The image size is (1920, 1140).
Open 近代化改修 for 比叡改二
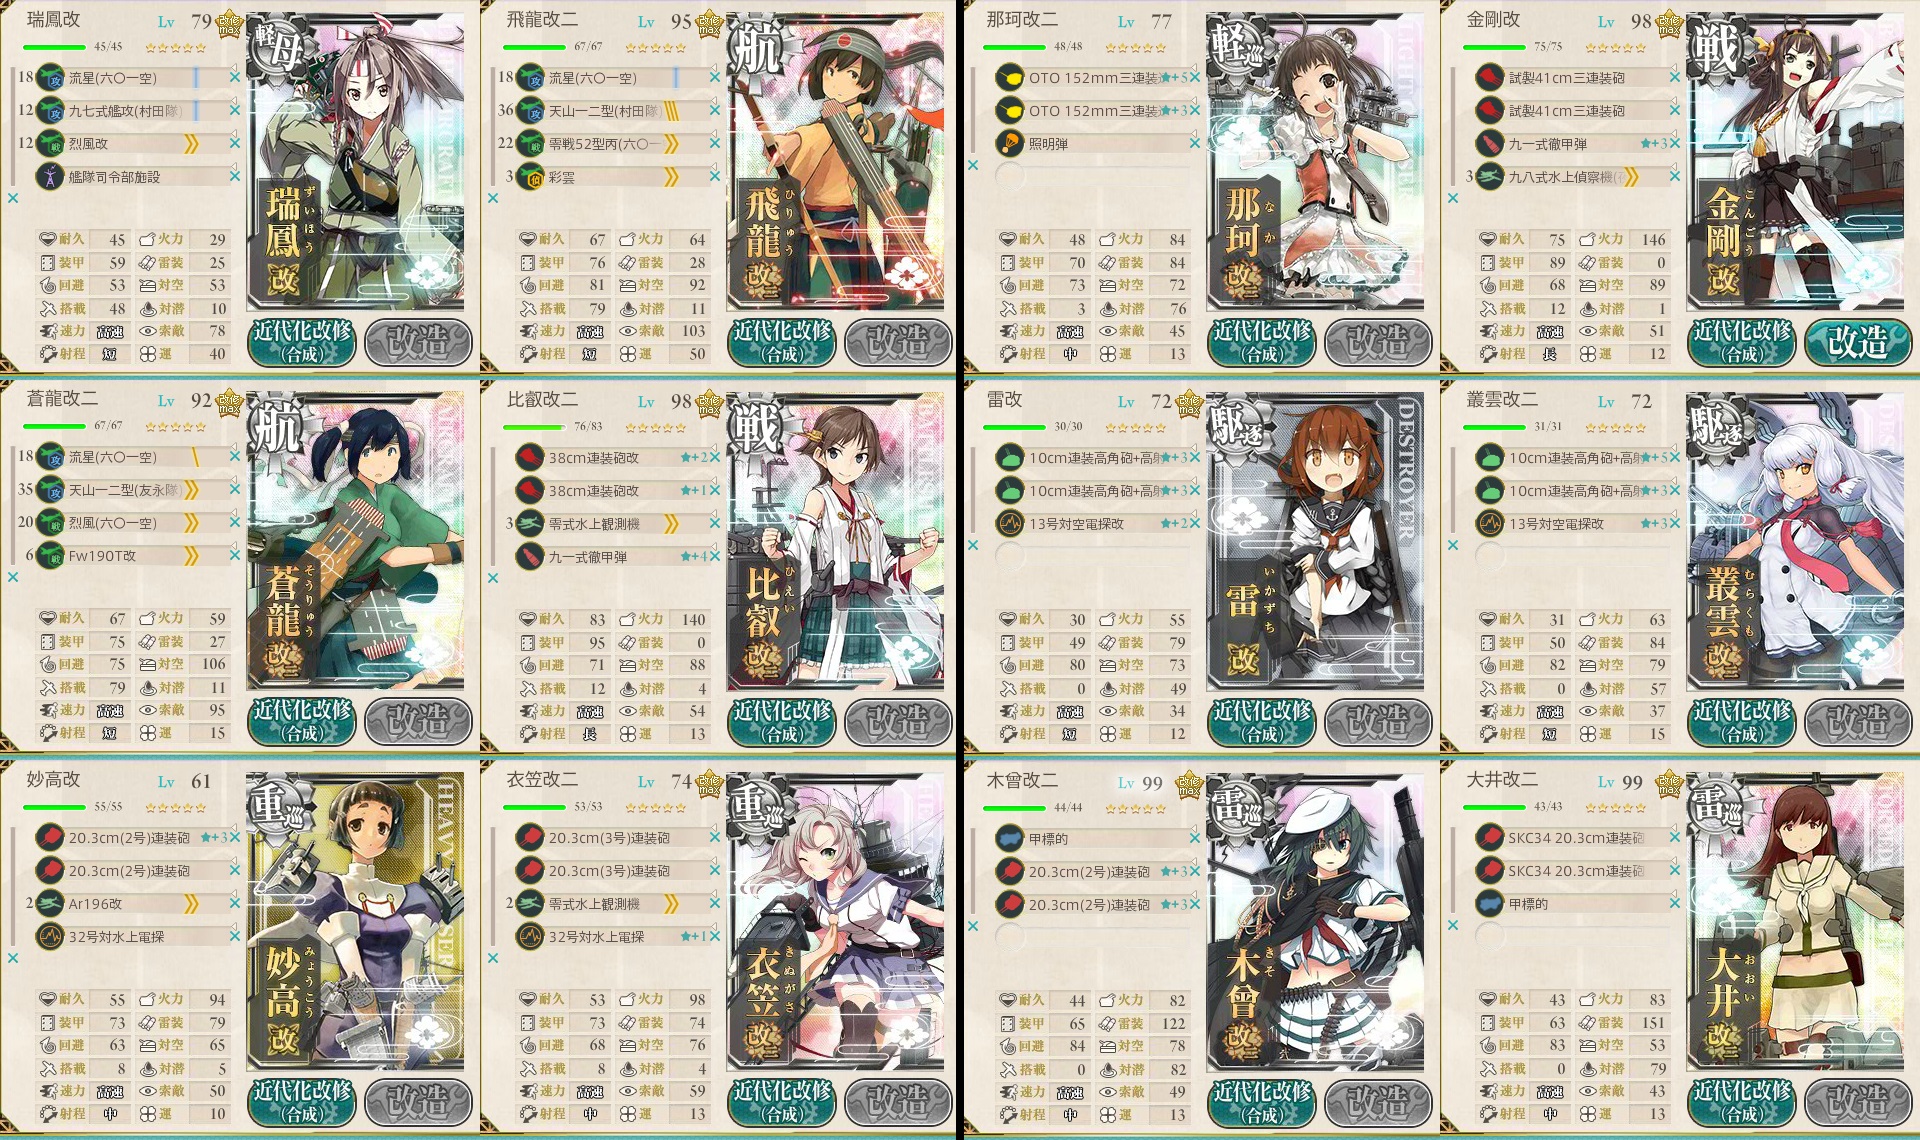pyautogui.click(x=781, y=721)
